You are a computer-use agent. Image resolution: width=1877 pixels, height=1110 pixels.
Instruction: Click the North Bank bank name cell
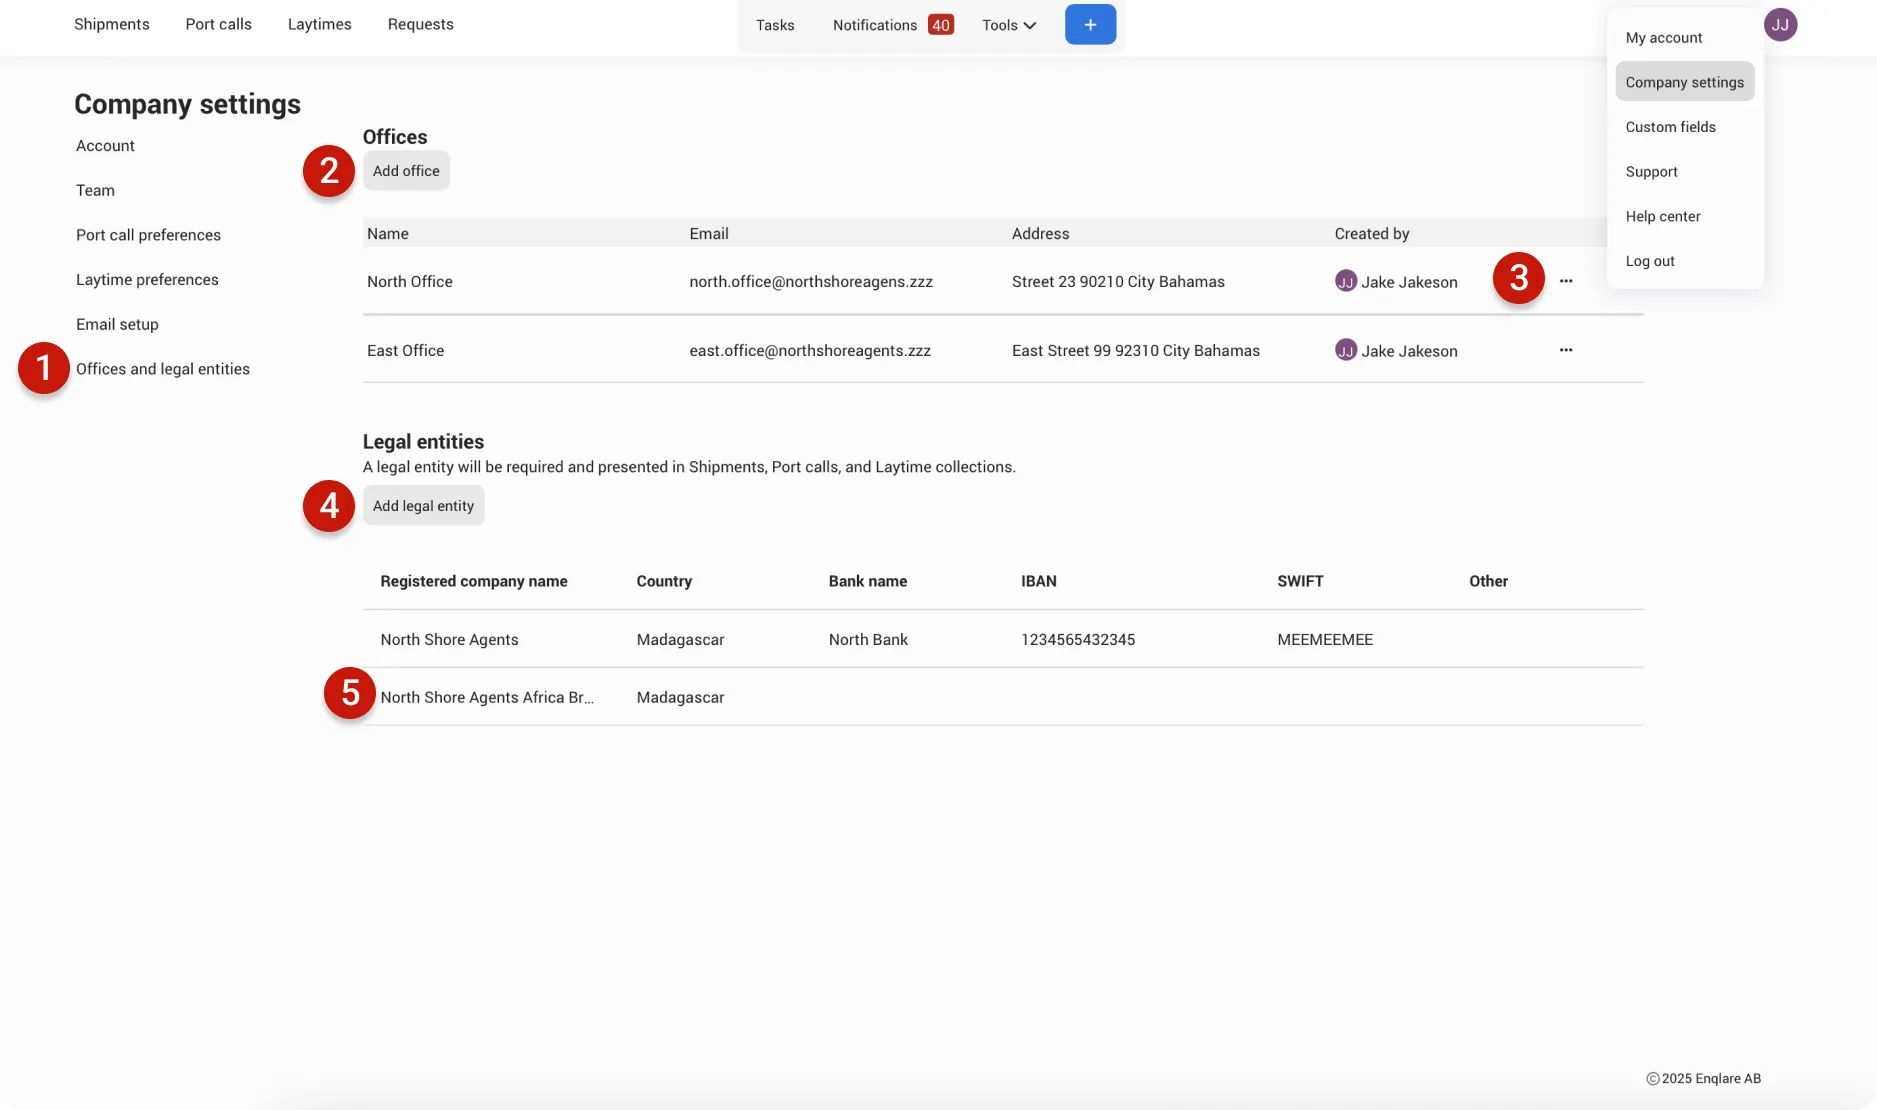pyautogui.click(x=868, y=640)
